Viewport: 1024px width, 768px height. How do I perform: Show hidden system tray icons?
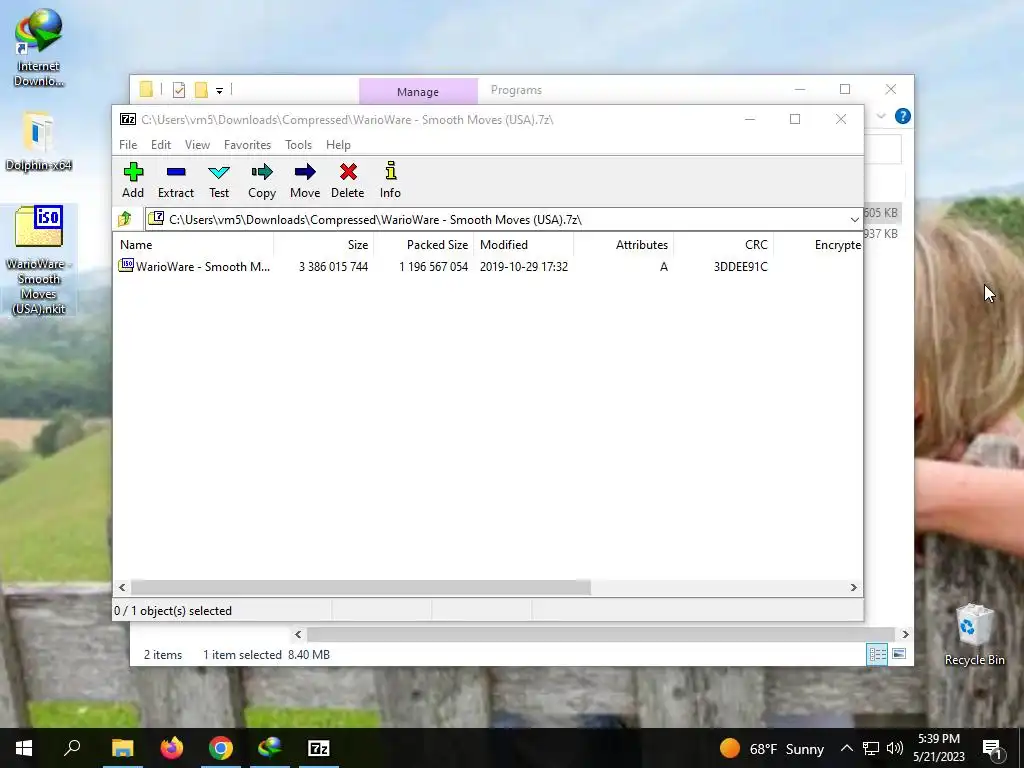point(846,748)
